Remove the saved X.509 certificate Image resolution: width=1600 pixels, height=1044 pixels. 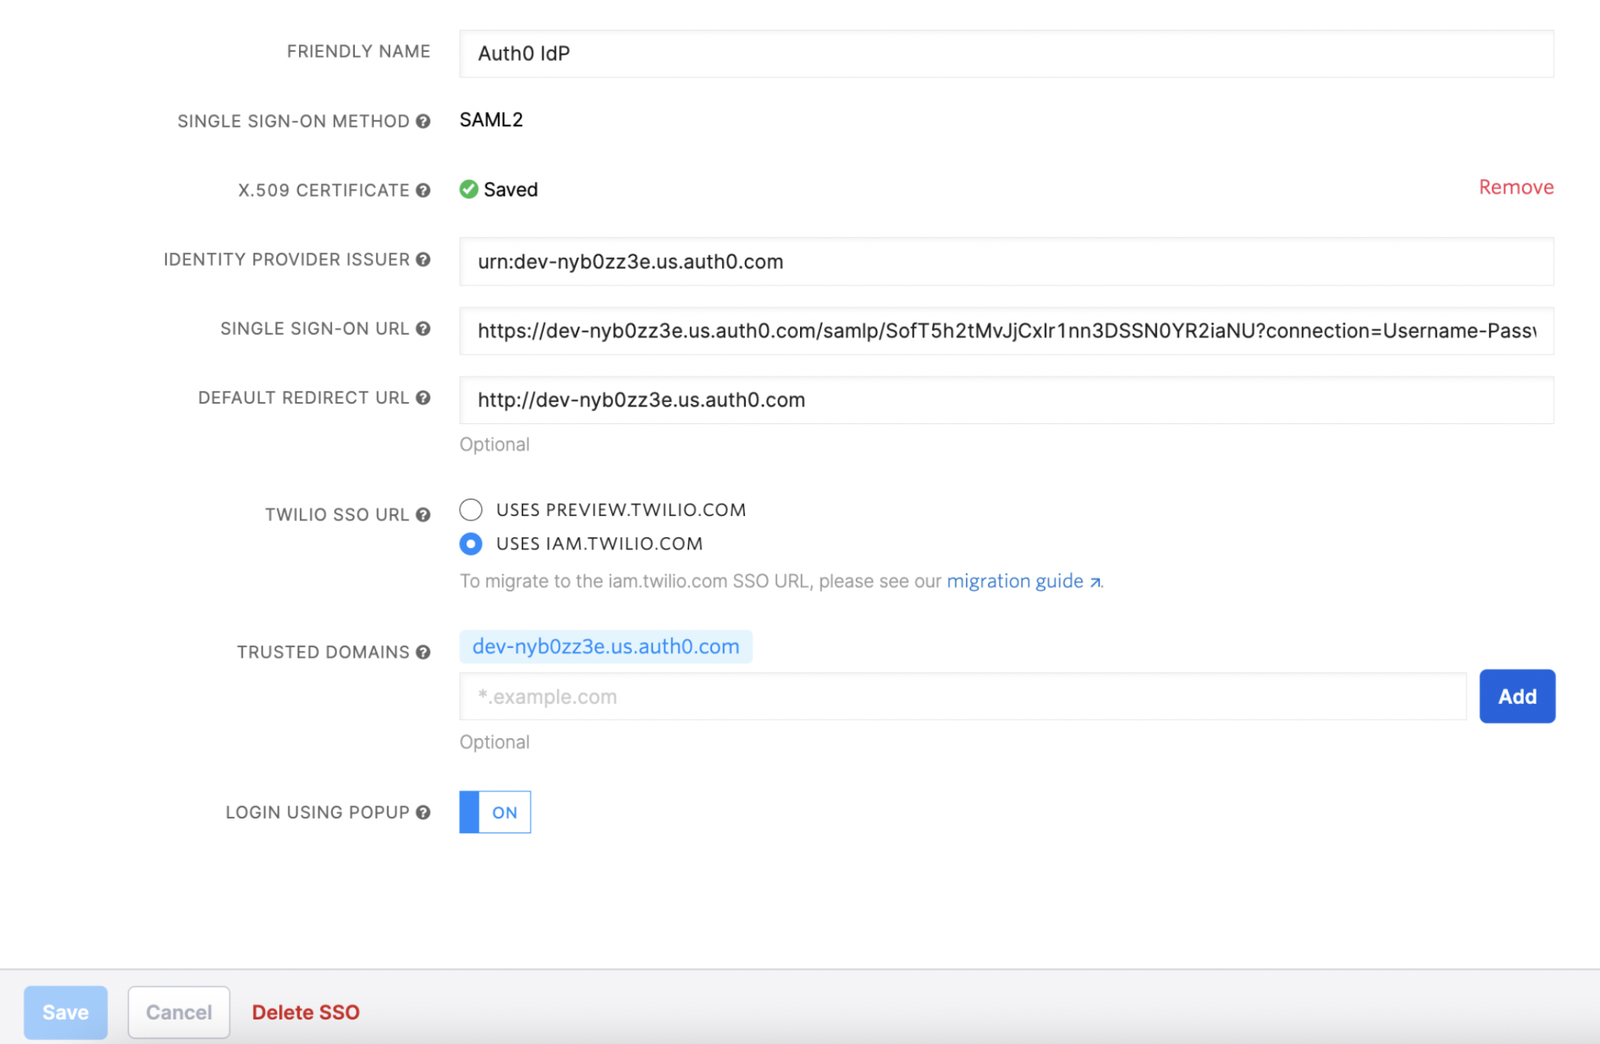pyautogui.click(x=1515, y=187)
